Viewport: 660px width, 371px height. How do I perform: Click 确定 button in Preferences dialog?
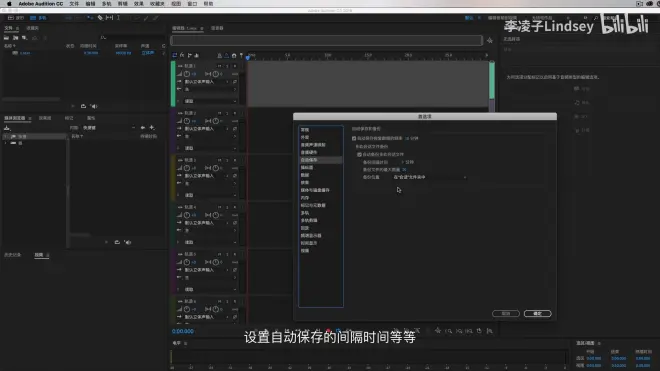pos(538,314)
